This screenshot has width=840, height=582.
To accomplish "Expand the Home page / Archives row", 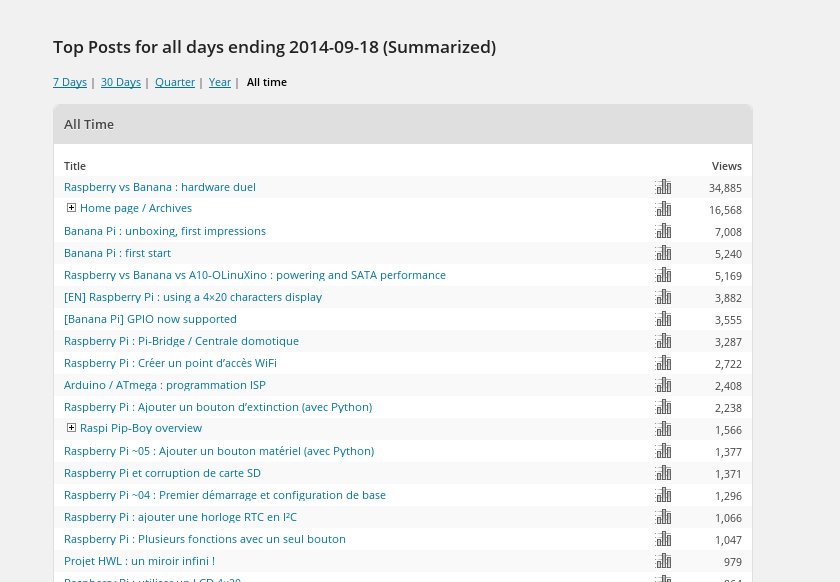I will [x=71, y=208].
